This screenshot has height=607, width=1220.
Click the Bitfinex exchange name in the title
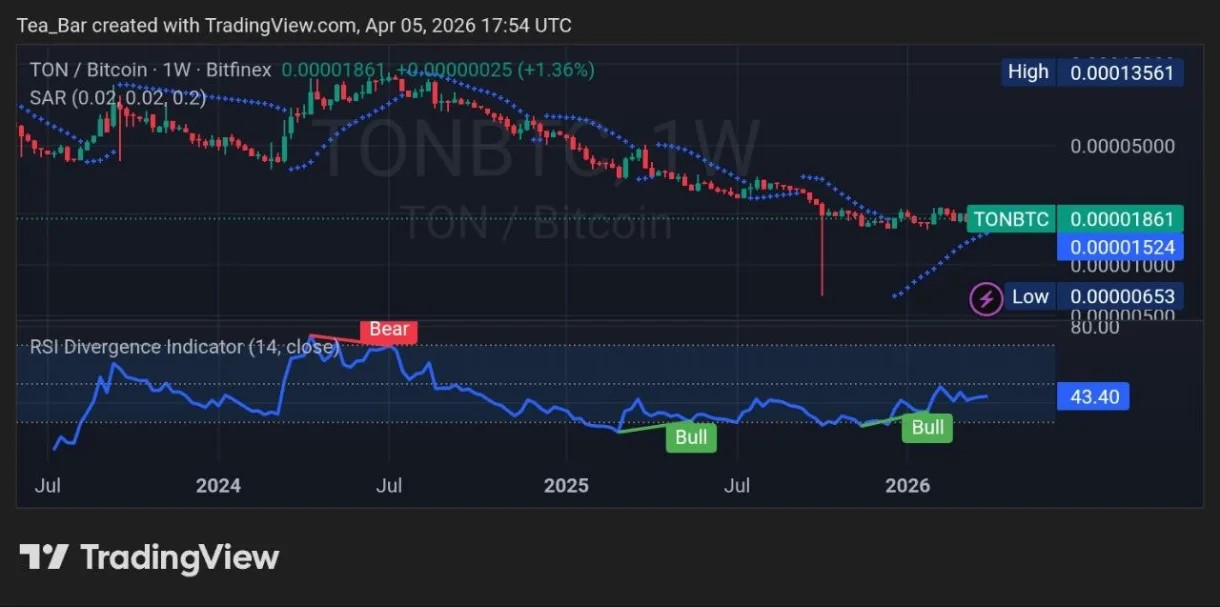pos(240,70)
